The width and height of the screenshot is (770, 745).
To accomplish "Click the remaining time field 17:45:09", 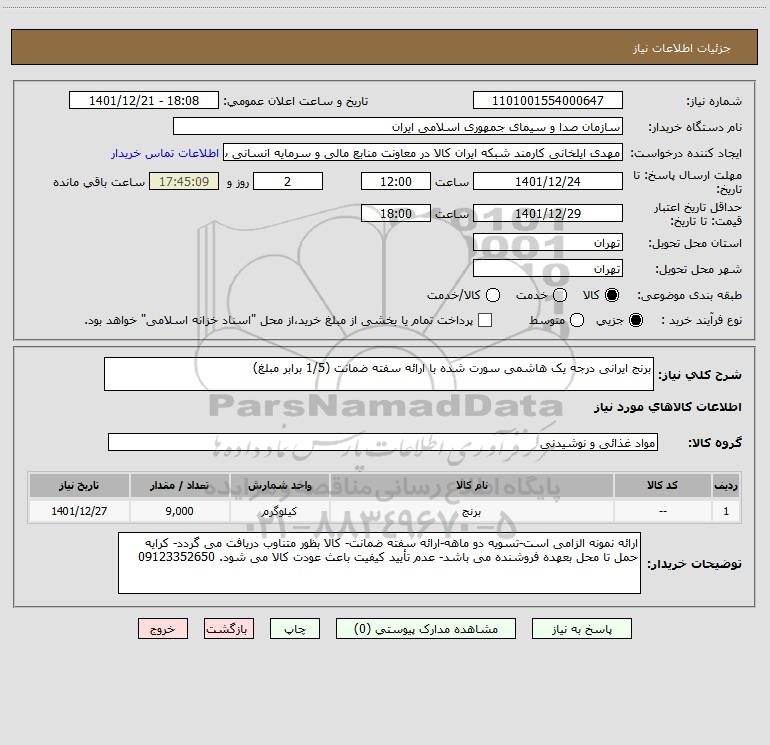I will click(184, 181).
